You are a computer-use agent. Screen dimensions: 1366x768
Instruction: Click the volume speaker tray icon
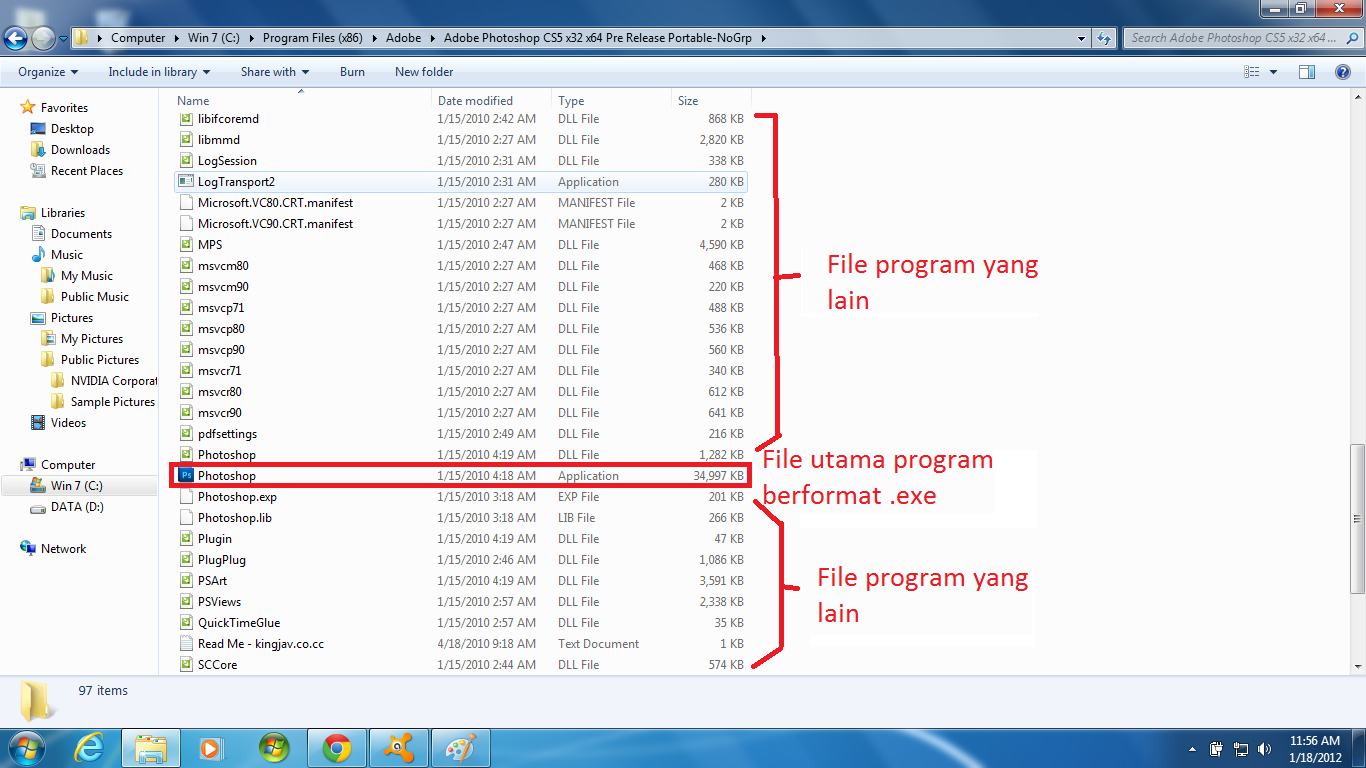click(x=1265, y=748)
